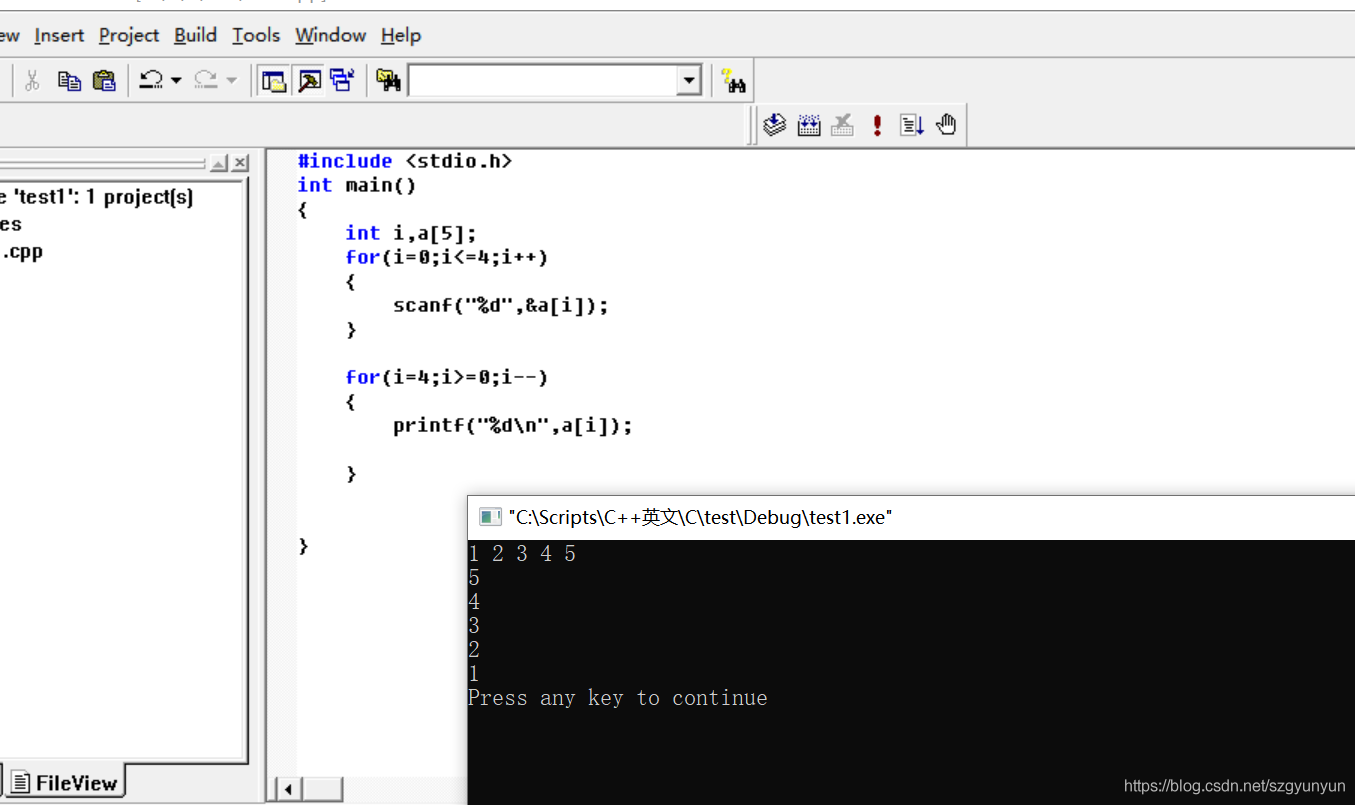Click inside the Find combo box field

pyautogui.click(x=542, y=81)
